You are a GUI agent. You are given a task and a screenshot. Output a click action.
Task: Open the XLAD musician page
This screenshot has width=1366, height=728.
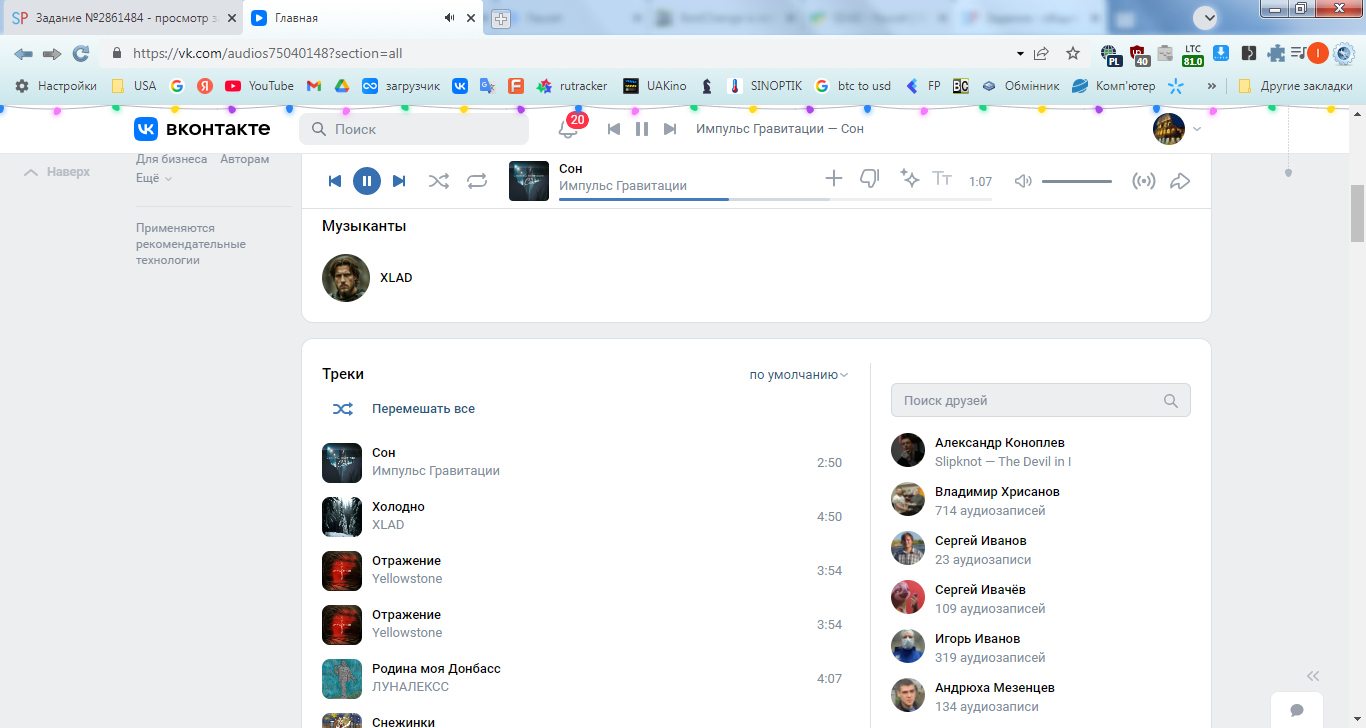(x=396, y=278)
